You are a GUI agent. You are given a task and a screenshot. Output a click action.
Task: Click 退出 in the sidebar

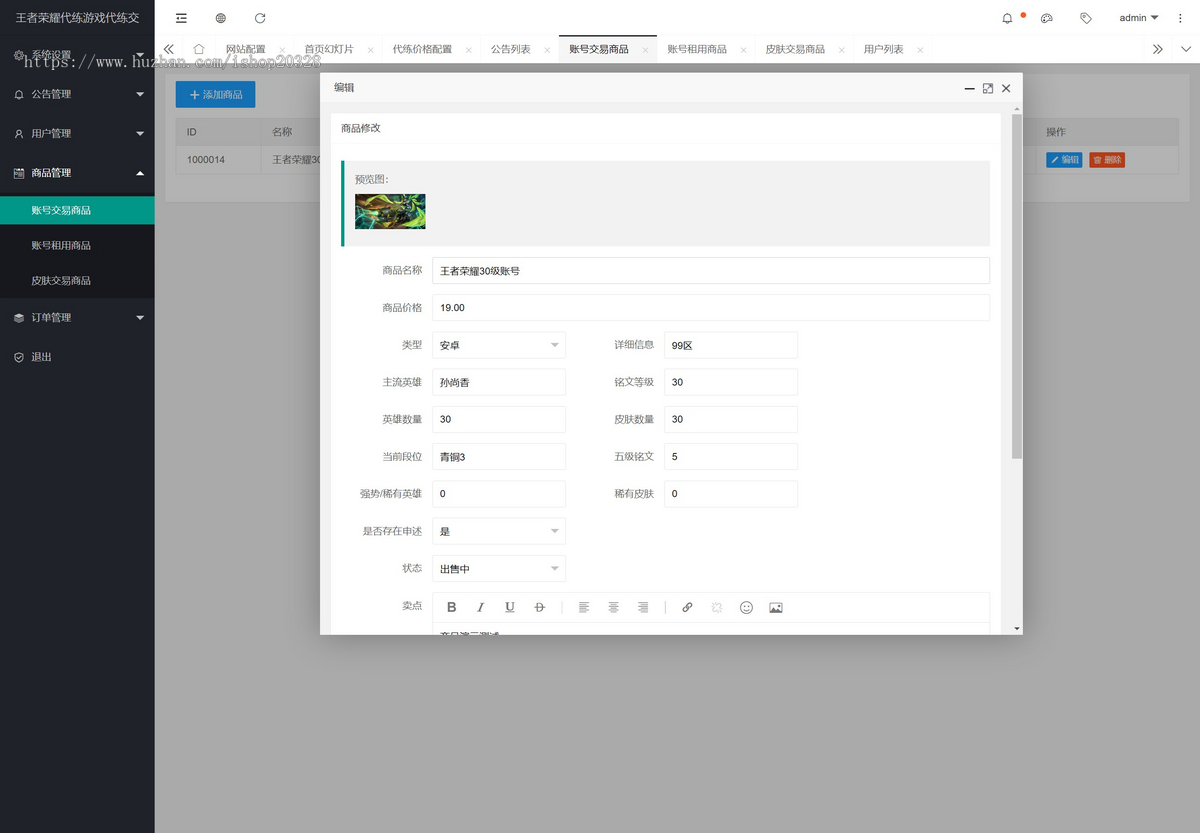point(77,357)
